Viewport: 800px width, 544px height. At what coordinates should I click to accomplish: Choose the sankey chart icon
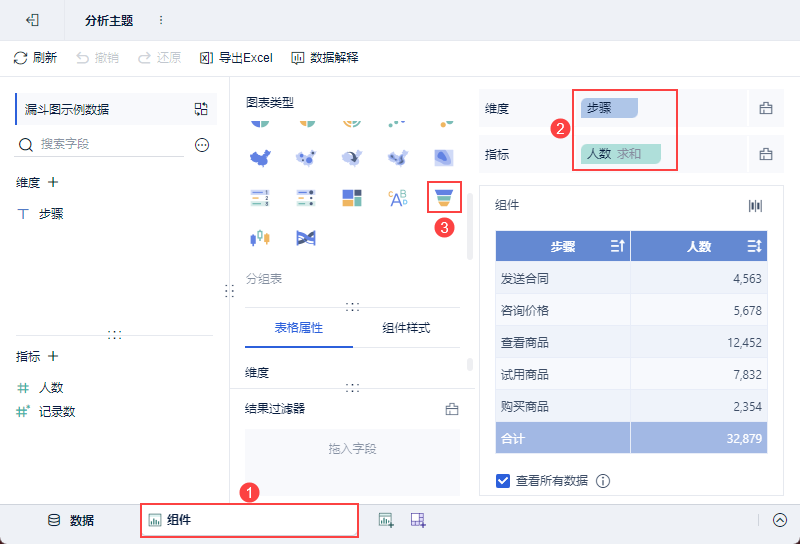(306, 238)
